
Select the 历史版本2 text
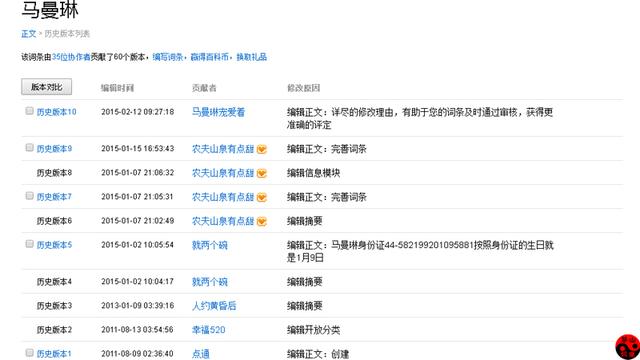[x=54, y=330]
